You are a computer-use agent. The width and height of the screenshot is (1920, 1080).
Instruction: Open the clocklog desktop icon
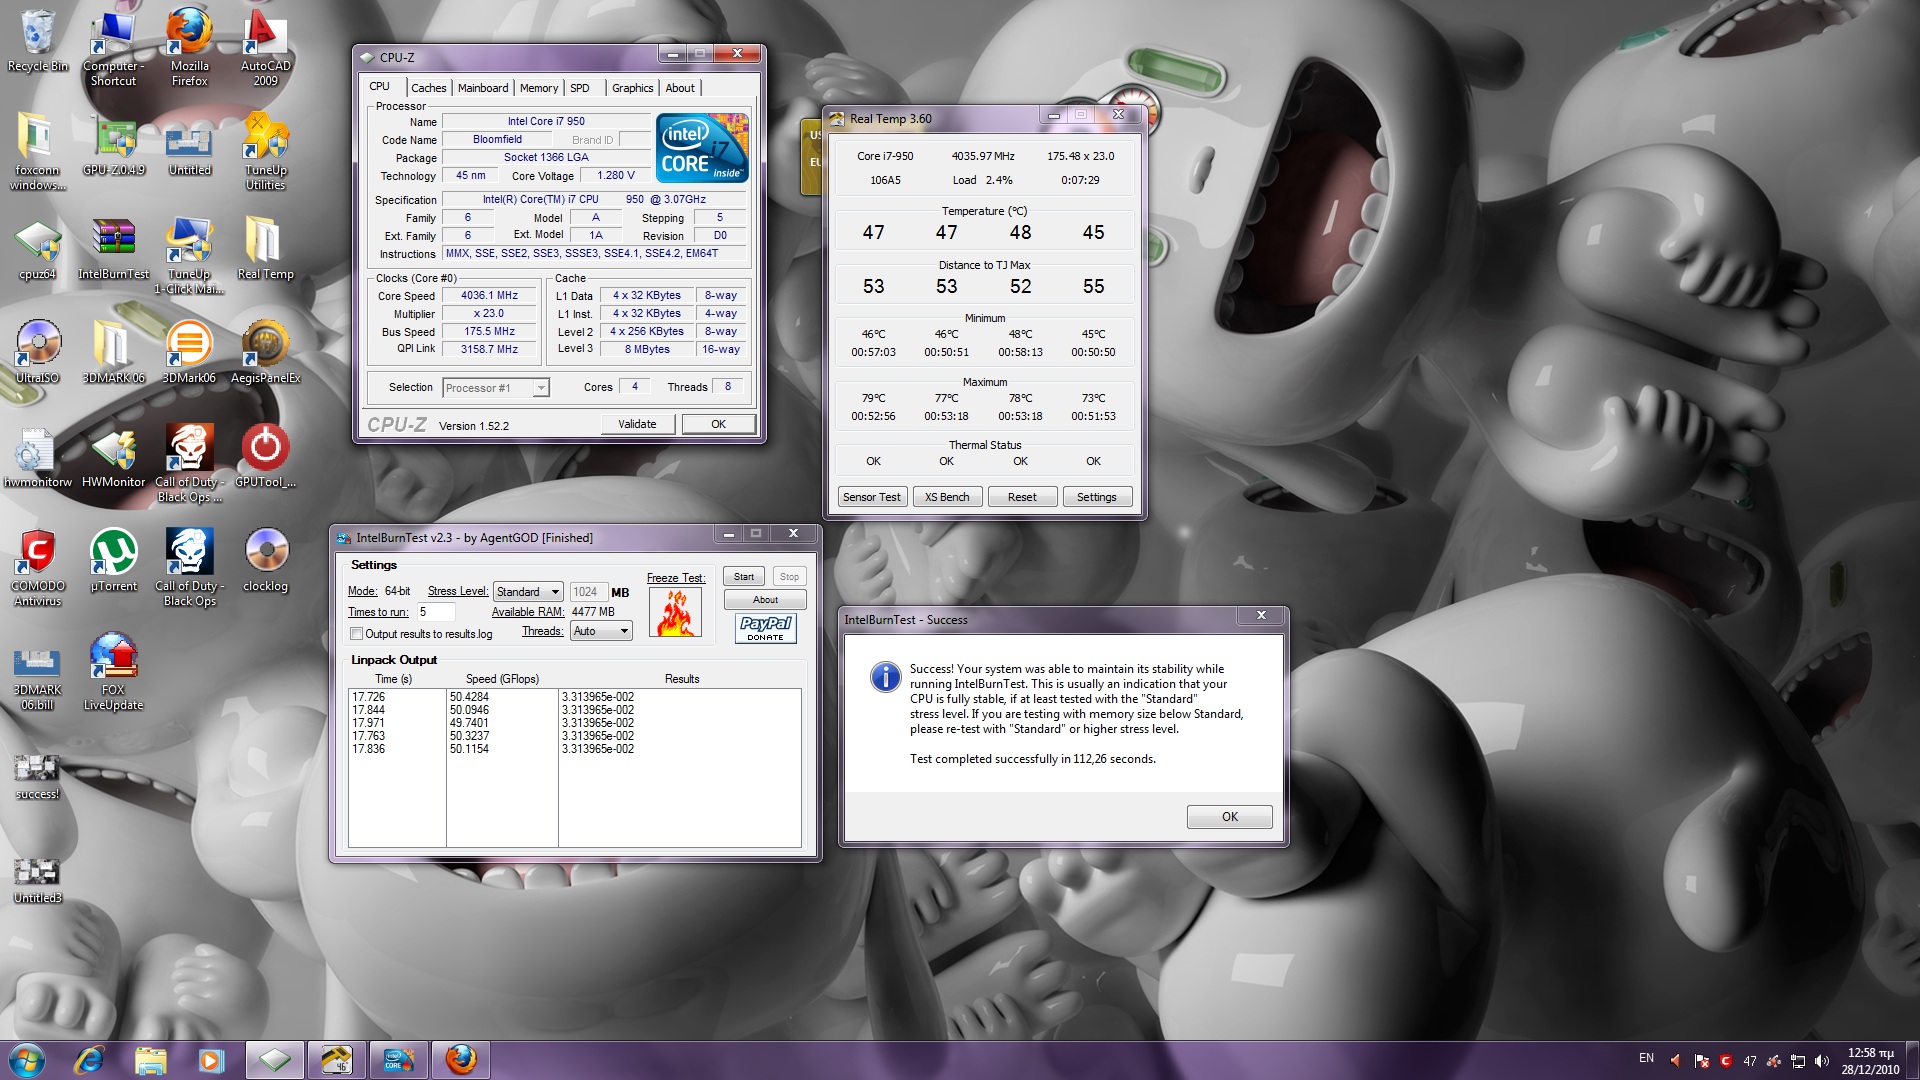pyautogui.click(x=265, y=559)
